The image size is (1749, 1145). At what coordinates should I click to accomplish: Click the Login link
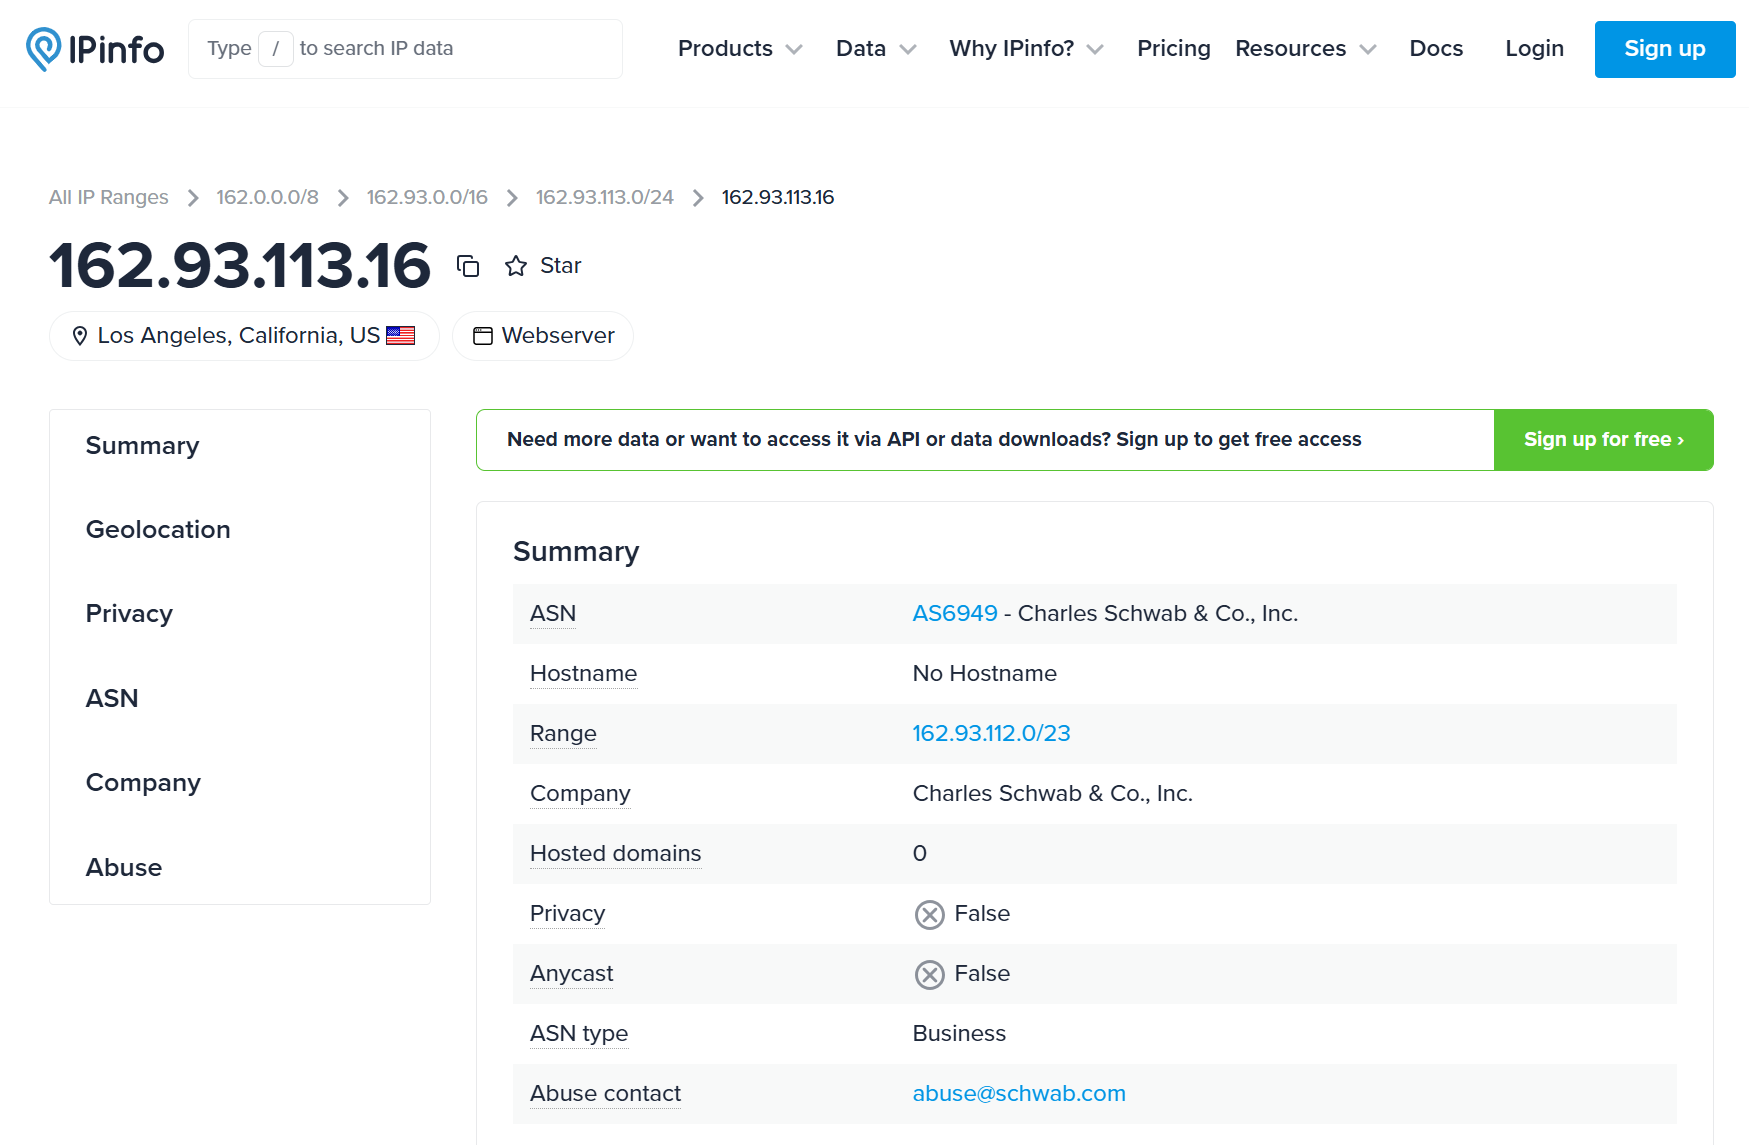coord(1534,49)
